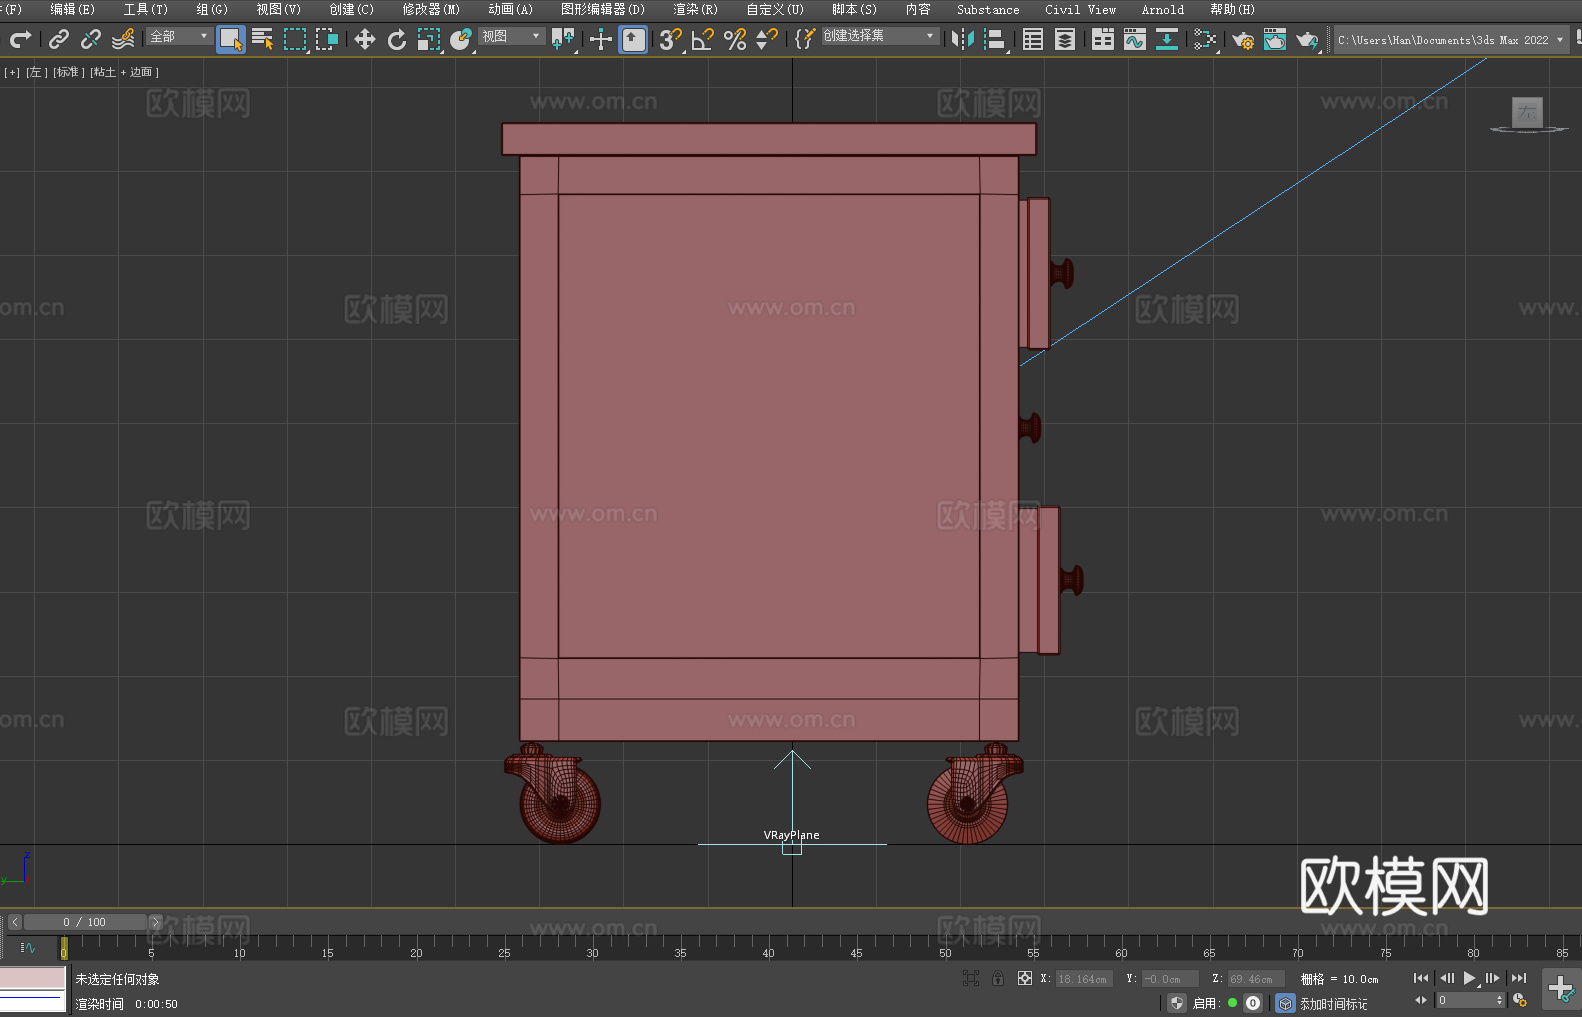The width and height of the screenshot is (1582, 1017).
Task: Open the Curve Editor icon
Action: pos(1135,39)
